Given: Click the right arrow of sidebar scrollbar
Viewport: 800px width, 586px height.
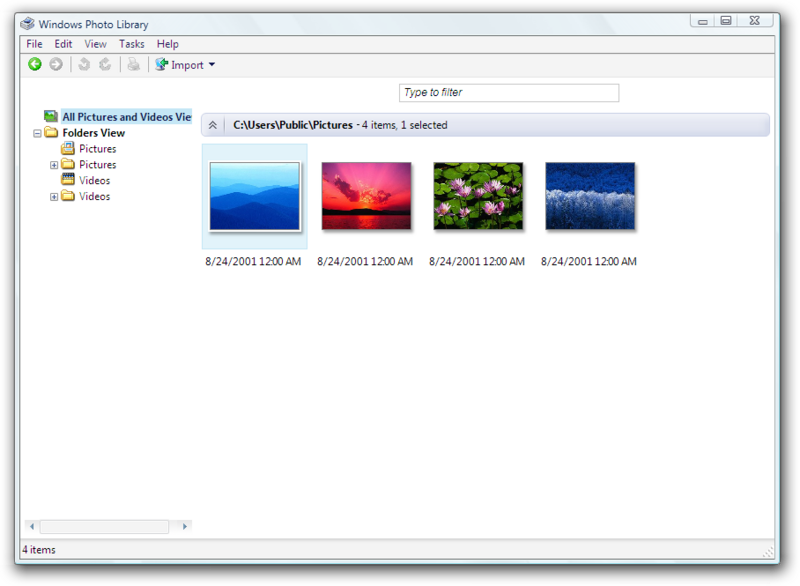Looking at the screenshot, I should pyautogui.click(x=185, y=526).
